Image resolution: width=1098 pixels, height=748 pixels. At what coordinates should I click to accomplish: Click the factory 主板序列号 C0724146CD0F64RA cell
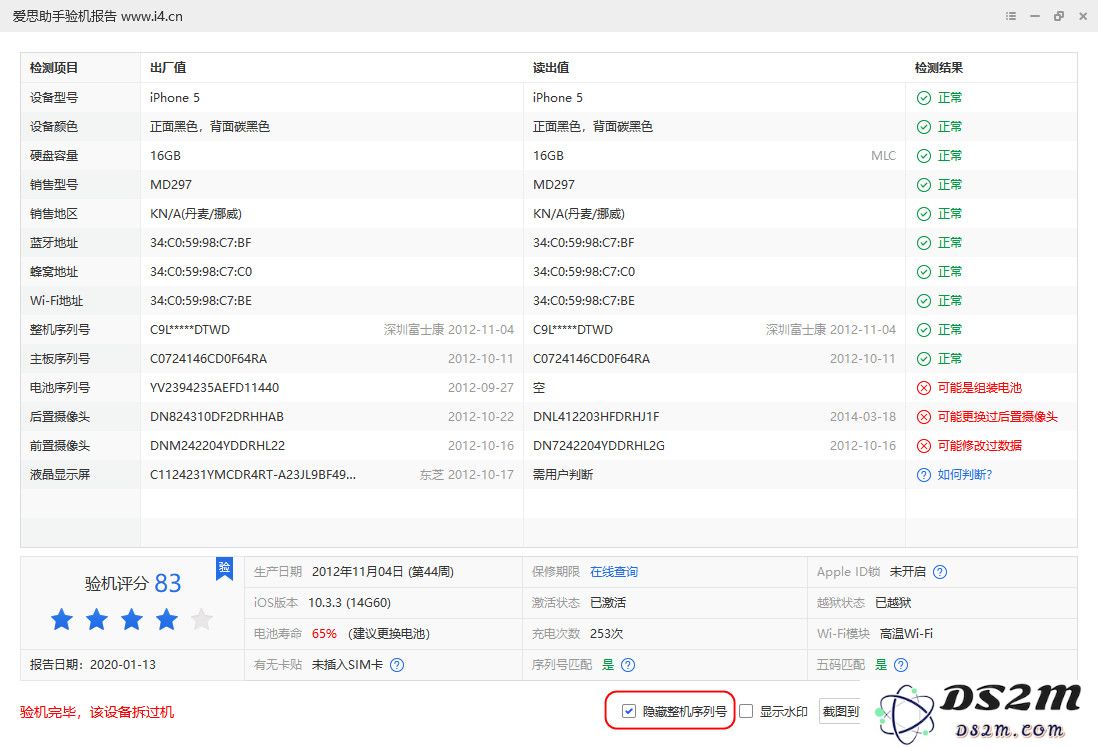(208, 359)
